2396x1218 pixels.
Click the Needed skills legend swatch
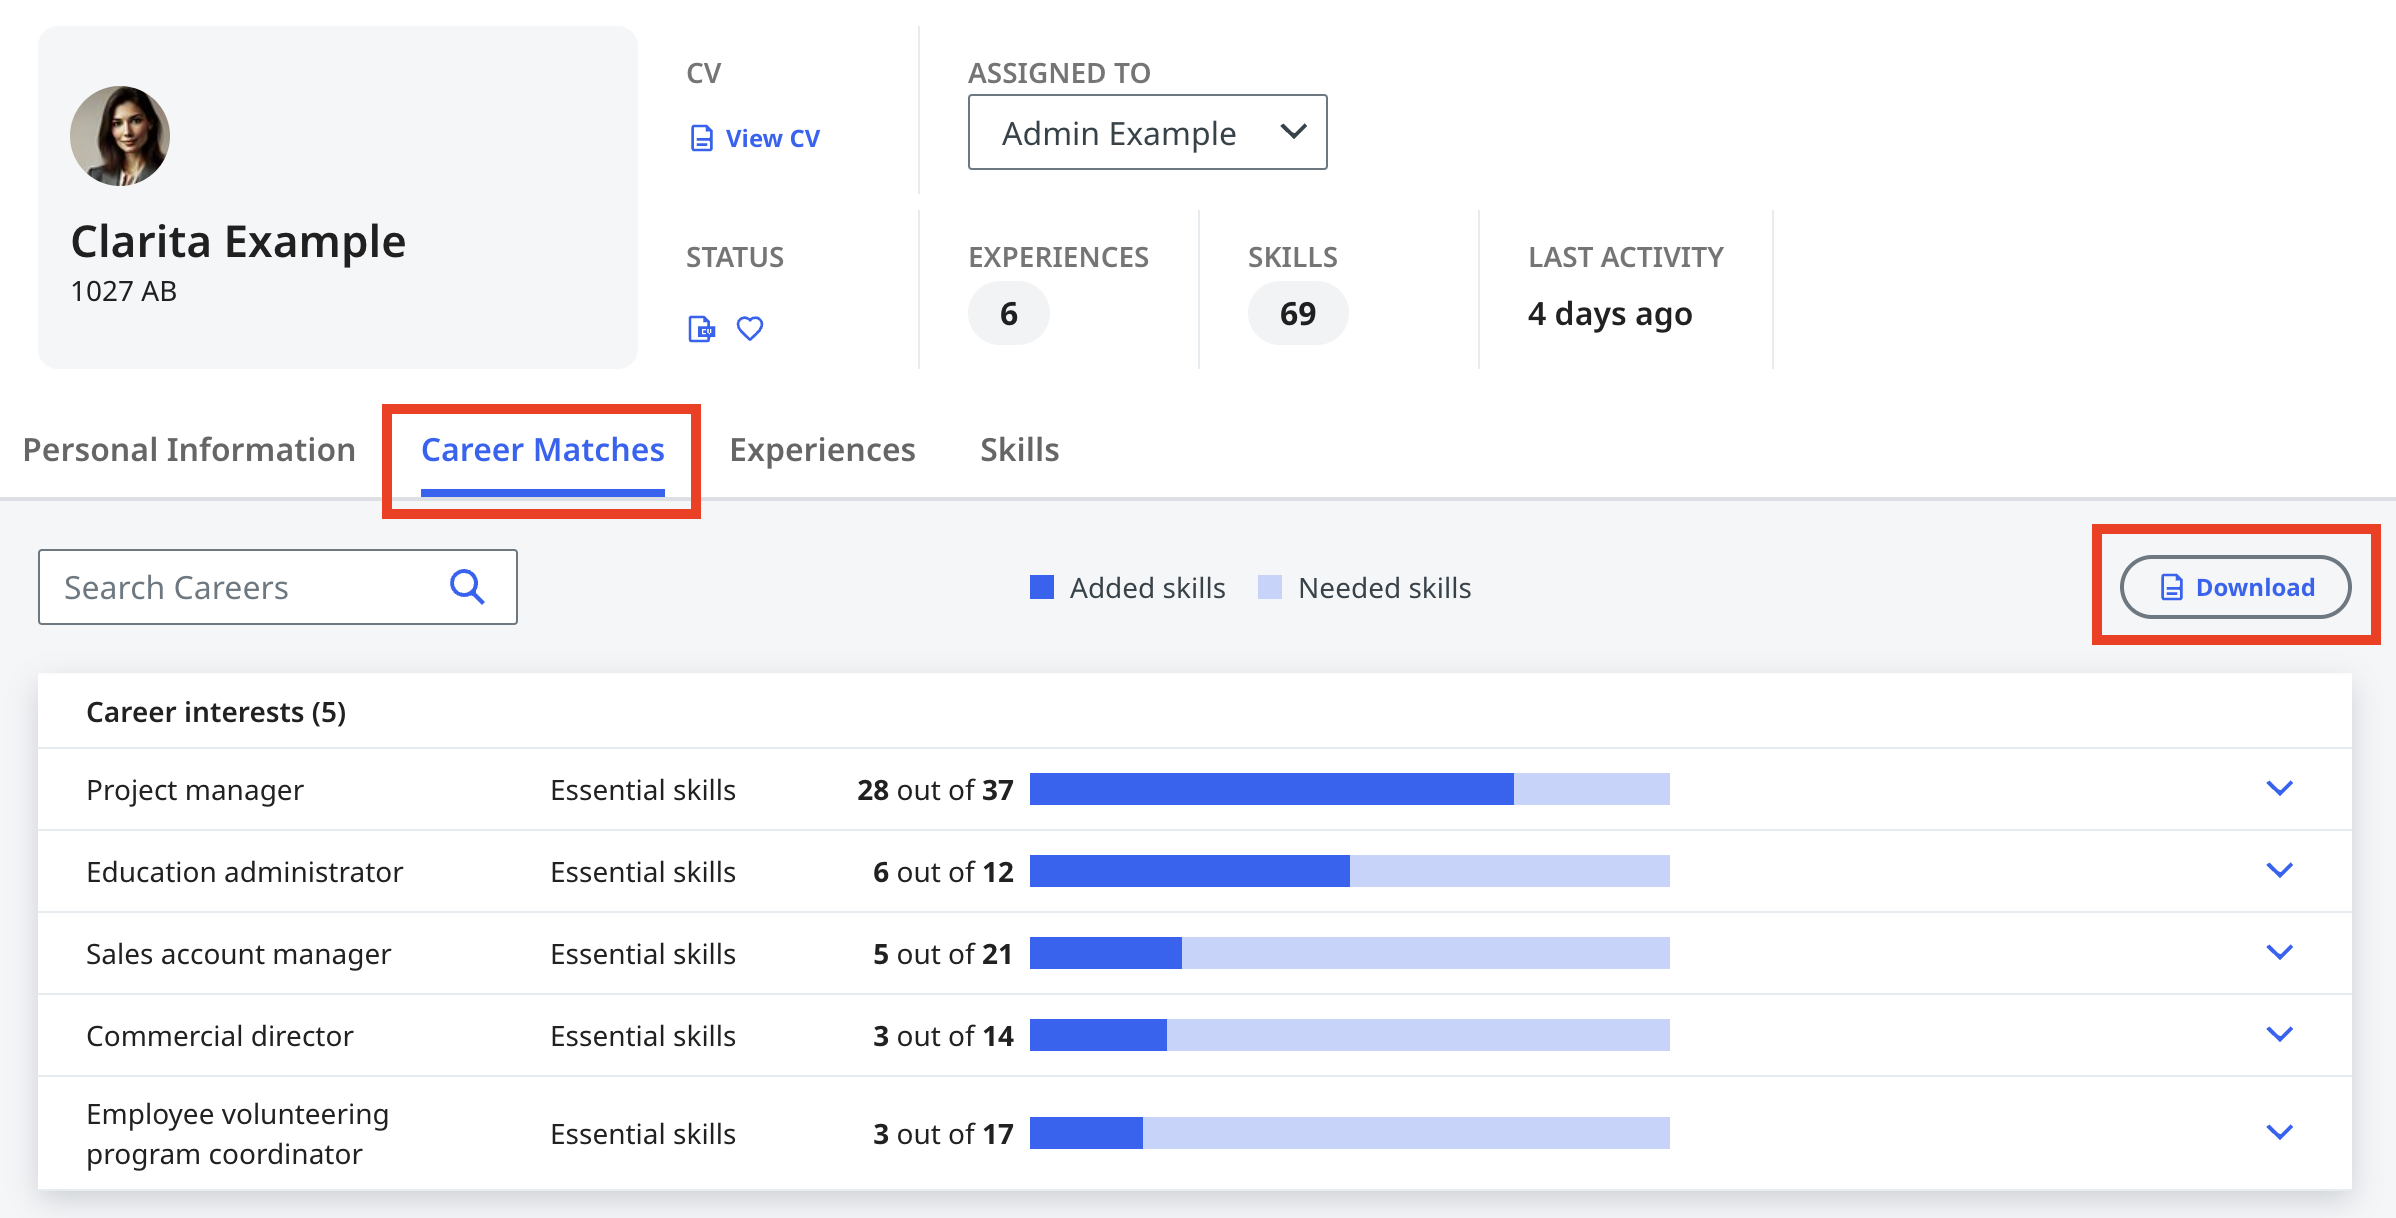1270,587
